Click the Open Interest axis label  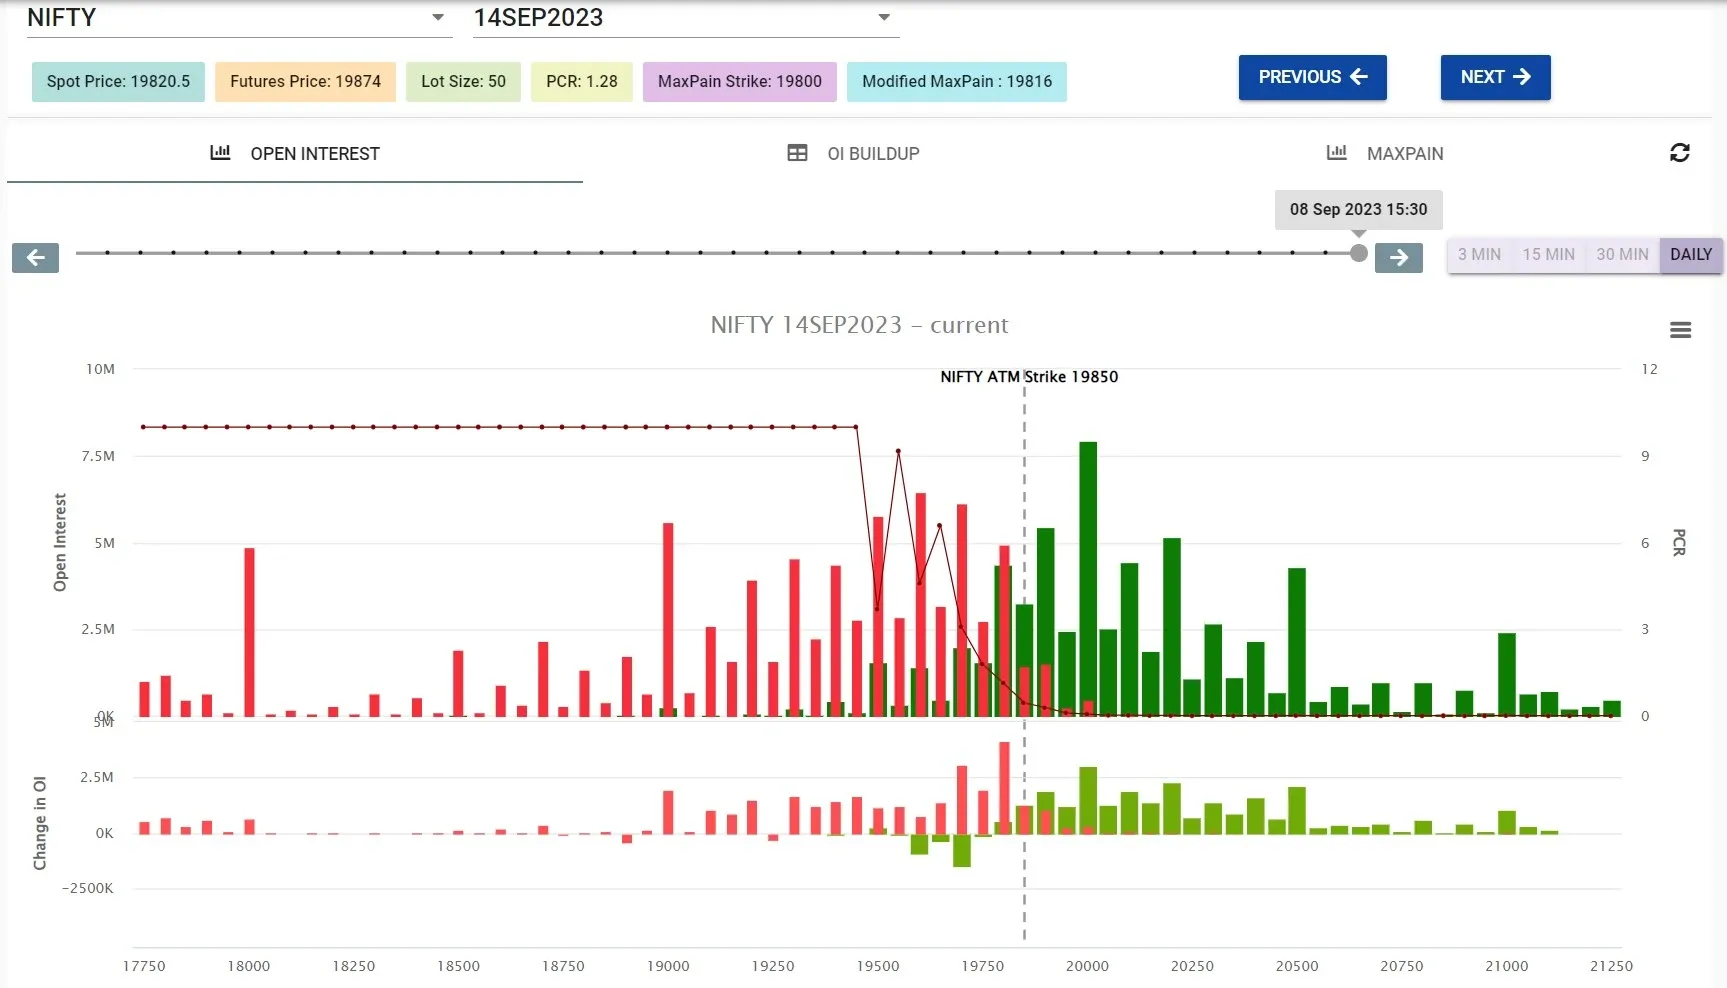pyautogui.click(x=60, y=542)
